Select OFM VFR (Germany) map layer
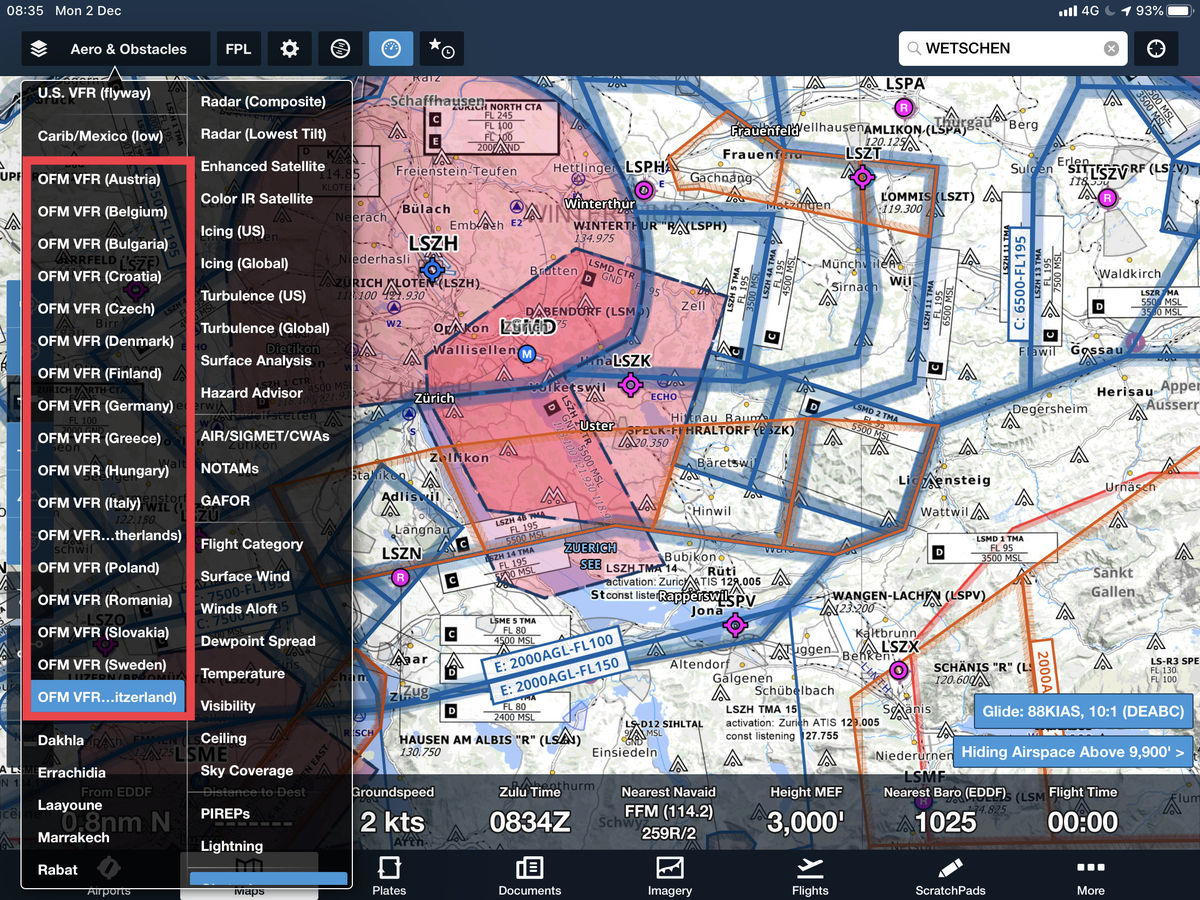Viewport: 1200px width, 900px height. pyautogui.click(x=106, y=406)
